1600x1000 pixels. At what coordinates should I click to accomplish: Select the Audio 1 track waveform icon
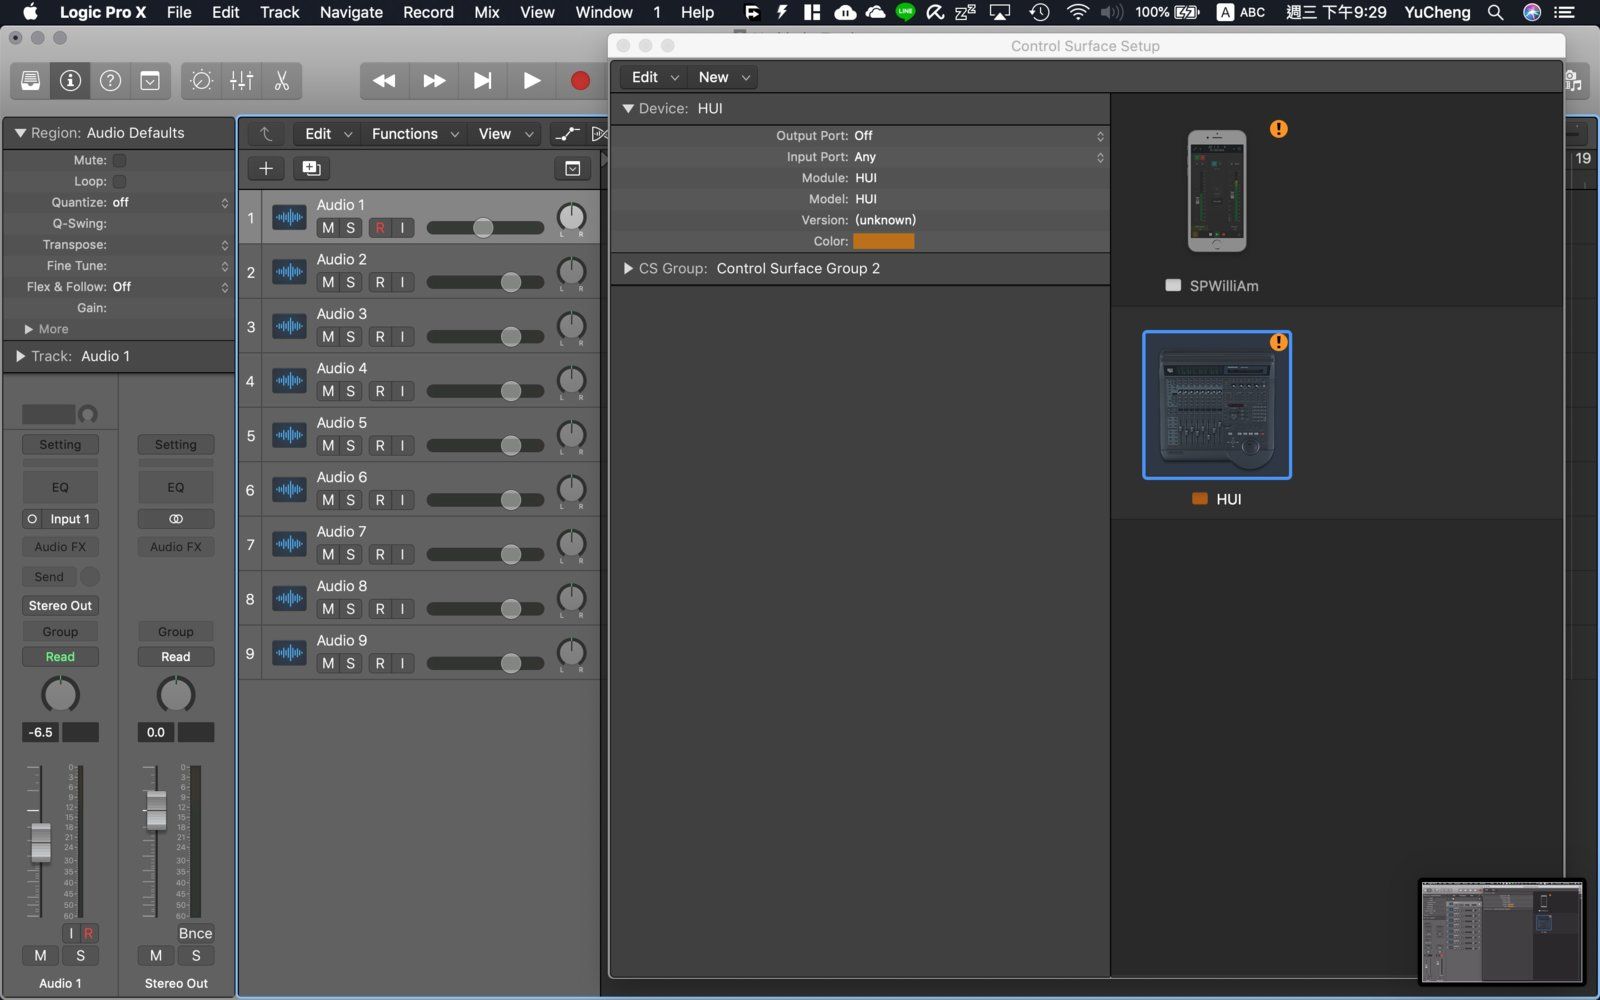click(289, 217)
